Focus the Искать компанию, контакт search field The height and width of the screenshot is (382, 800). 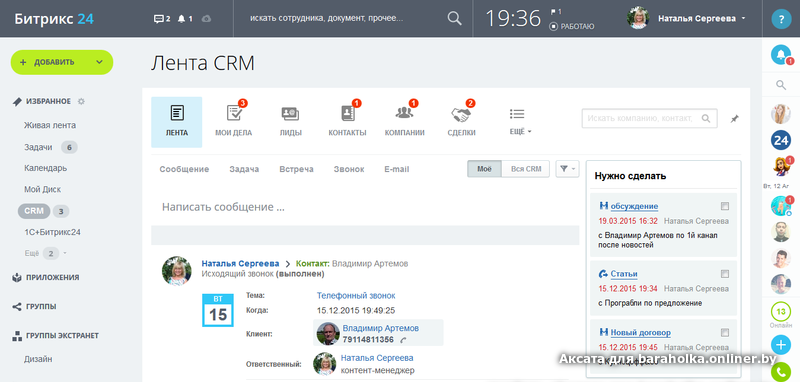649,118
